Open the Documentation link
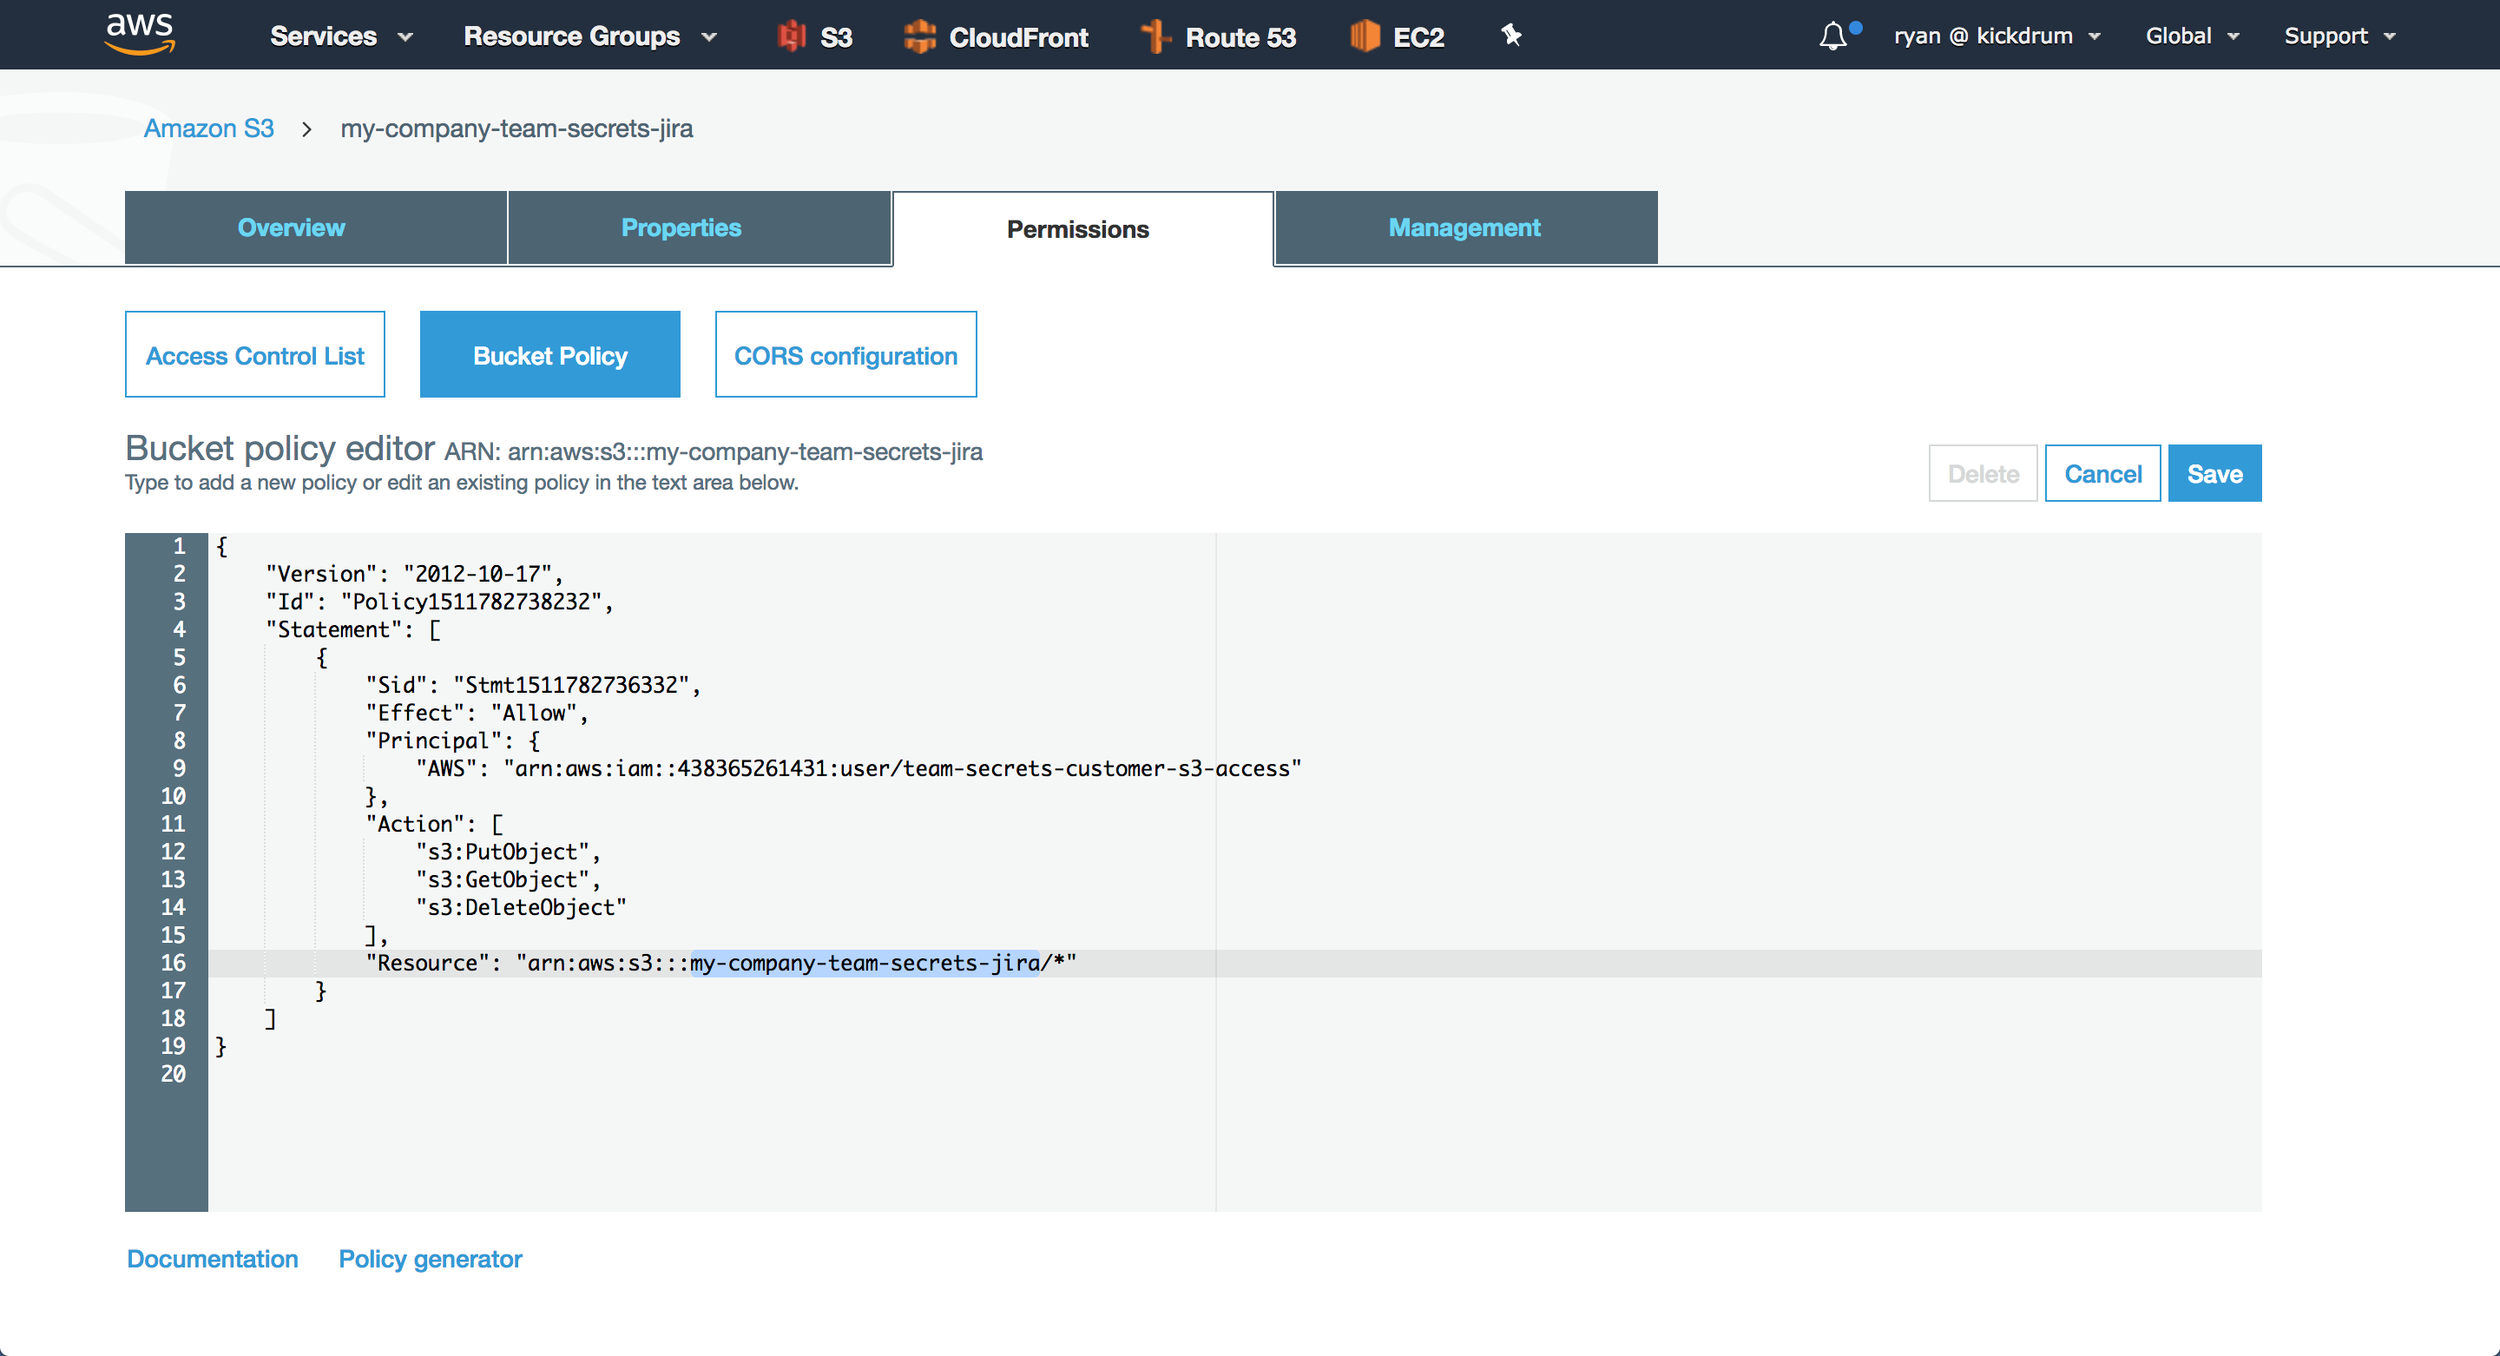Image resolution: width=2500 pixels, height=1356 pixels. pos(212,1259)
